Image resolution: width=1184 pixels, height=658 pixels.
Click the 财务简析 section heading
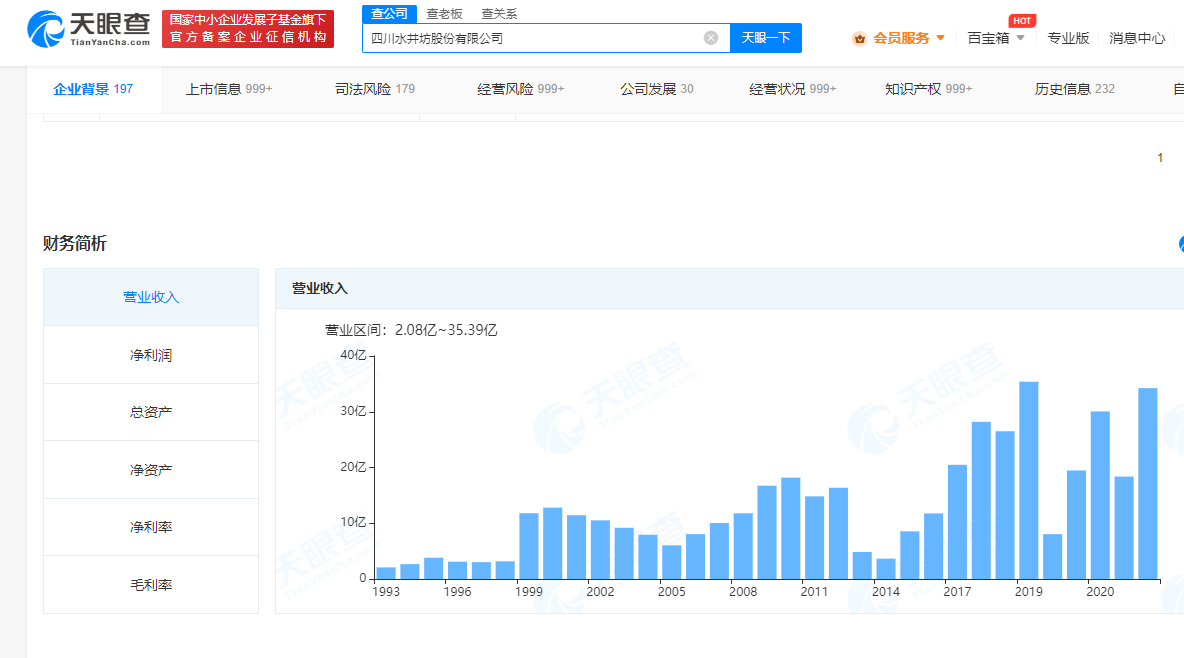click(75, 243)
